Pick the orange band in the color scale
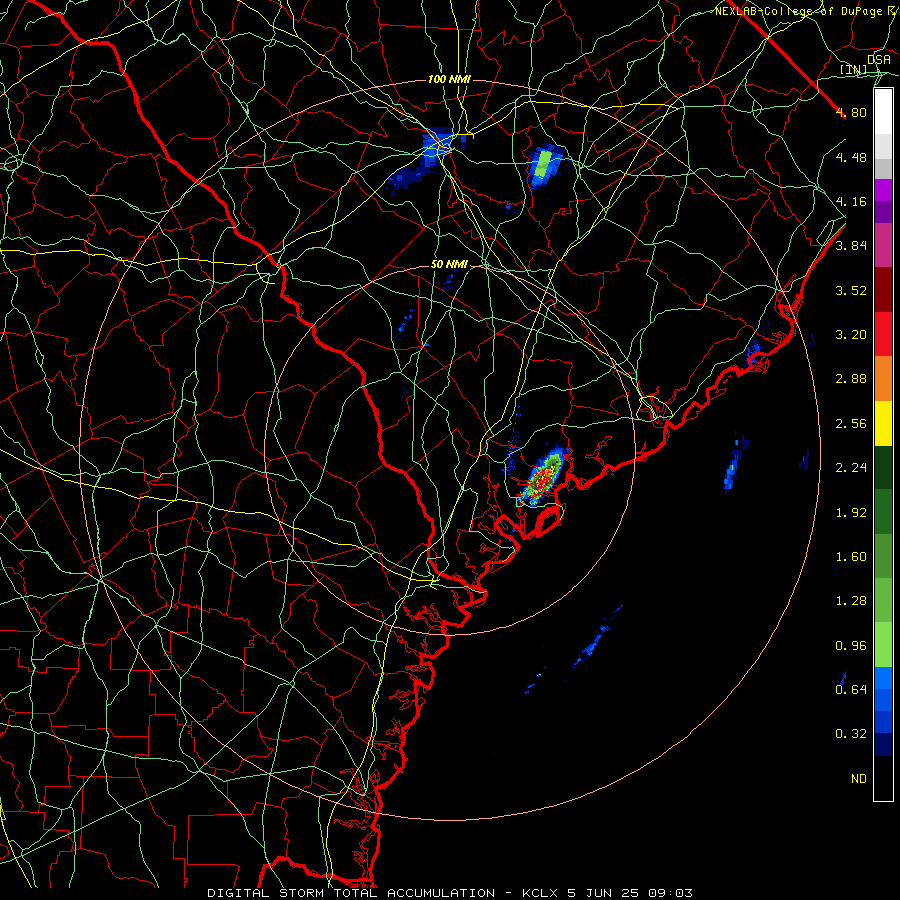The height and width of the screenshot is (900, 900). click(883, 379)
